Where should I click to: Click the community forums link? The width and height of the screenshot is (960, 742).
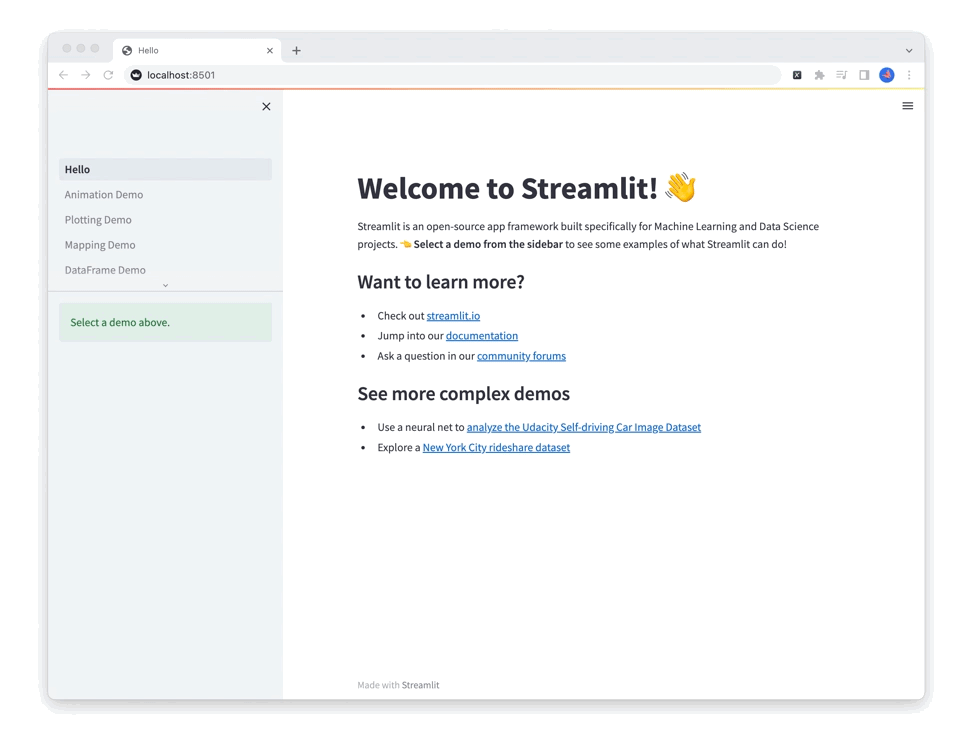(521, 355)
